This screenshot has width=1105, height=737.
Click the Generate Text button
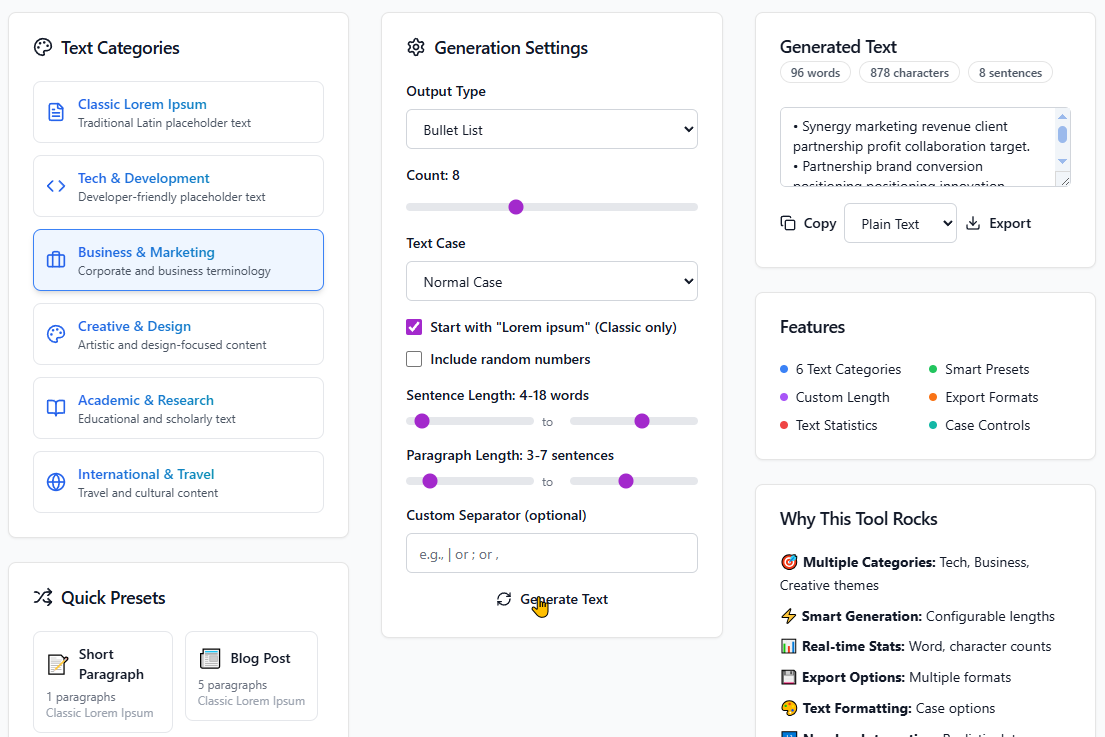point(552,599)
